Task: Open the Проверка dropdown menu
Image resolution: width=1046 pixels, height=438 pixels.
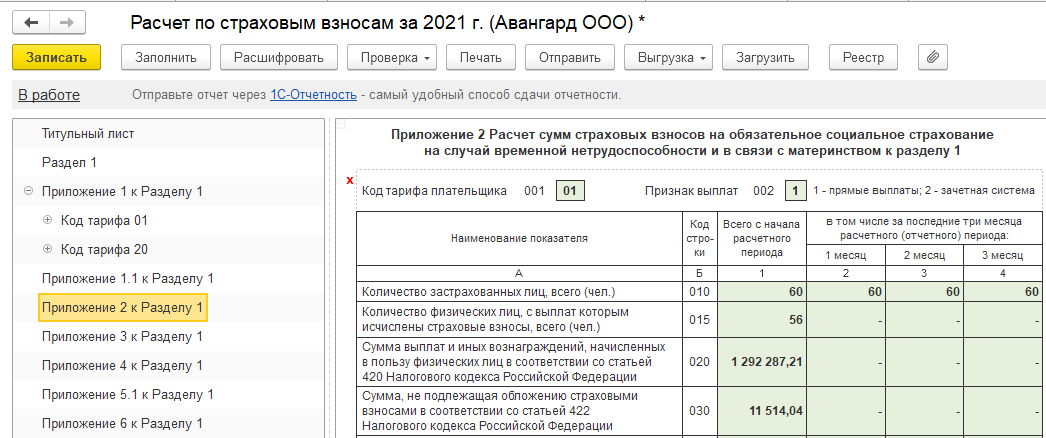Action: coord(392,57)
